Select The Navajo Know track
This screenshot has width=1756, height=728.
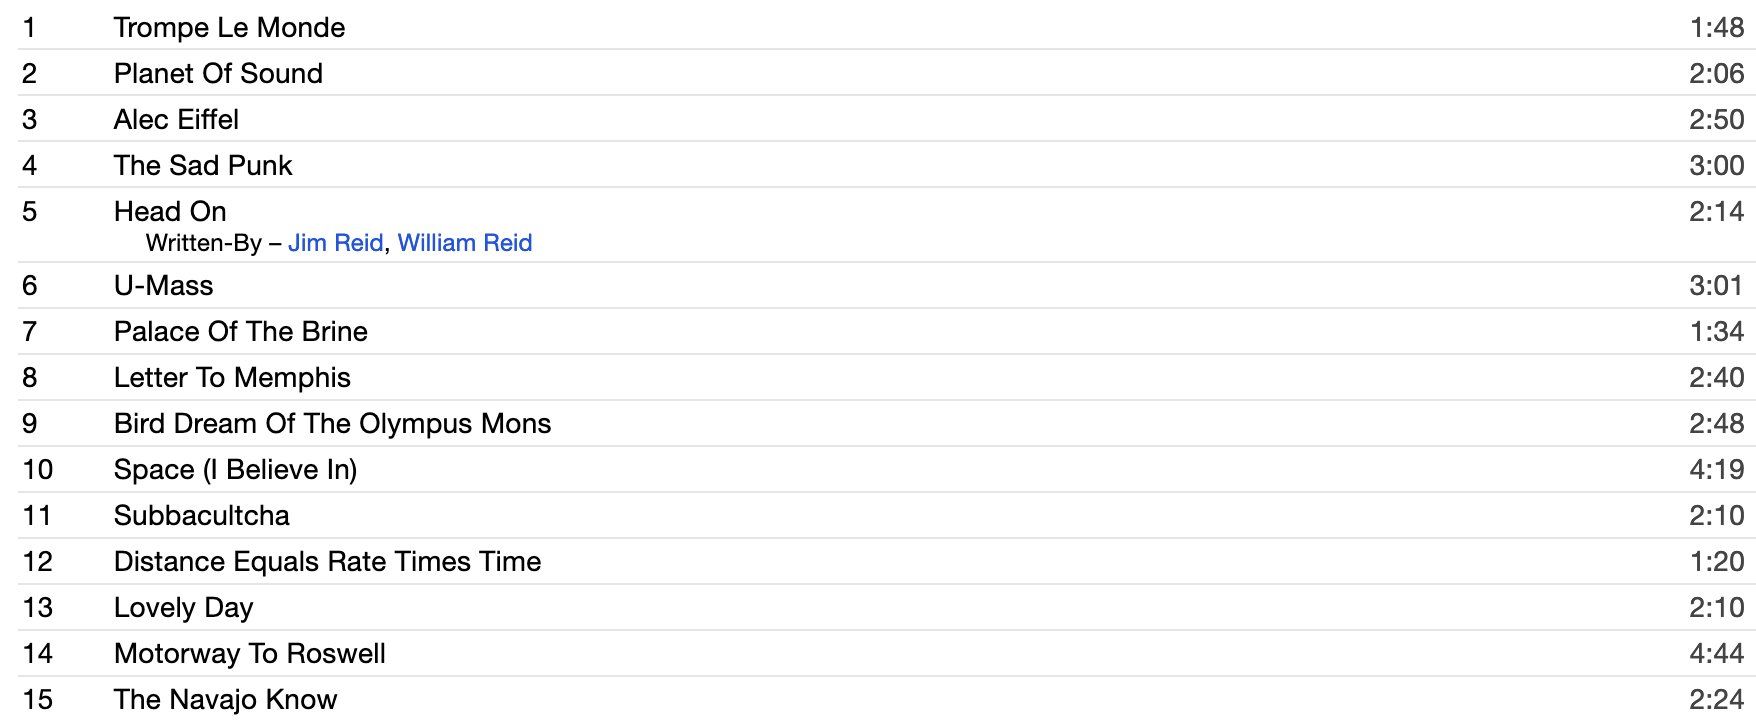[225, 699]
